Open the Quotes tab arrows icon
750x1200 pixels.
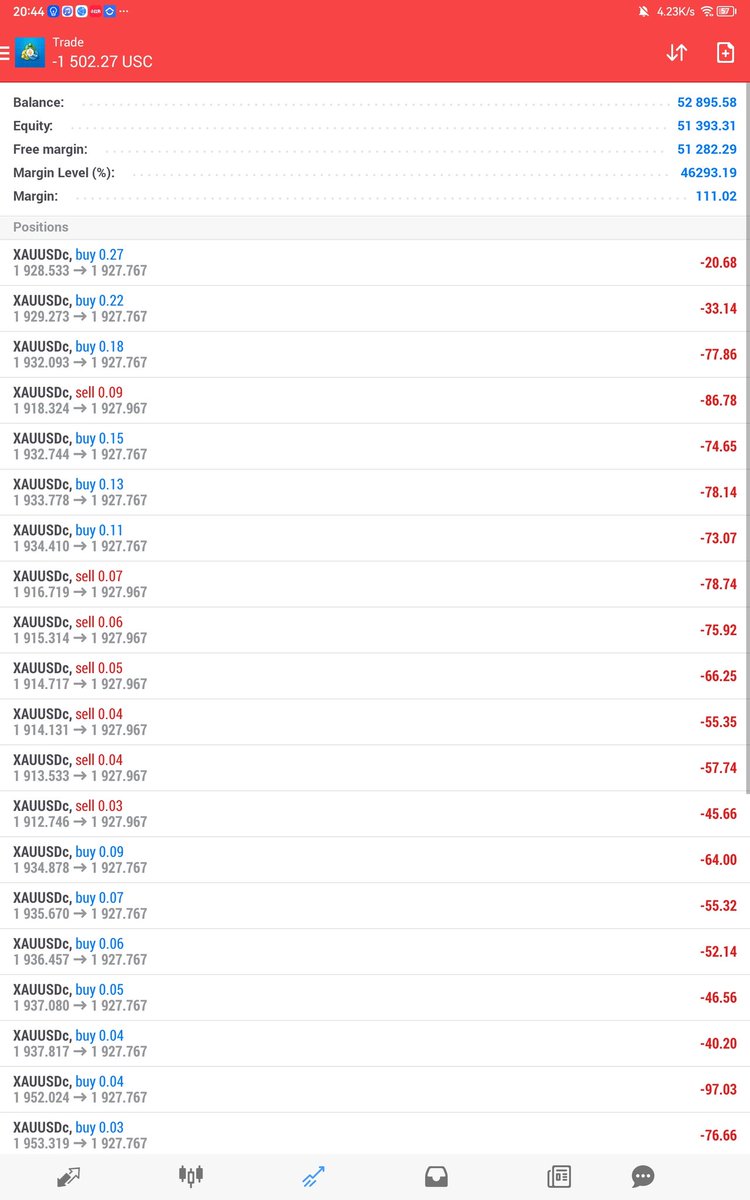pyautogui.click(x=68, y=1177)
